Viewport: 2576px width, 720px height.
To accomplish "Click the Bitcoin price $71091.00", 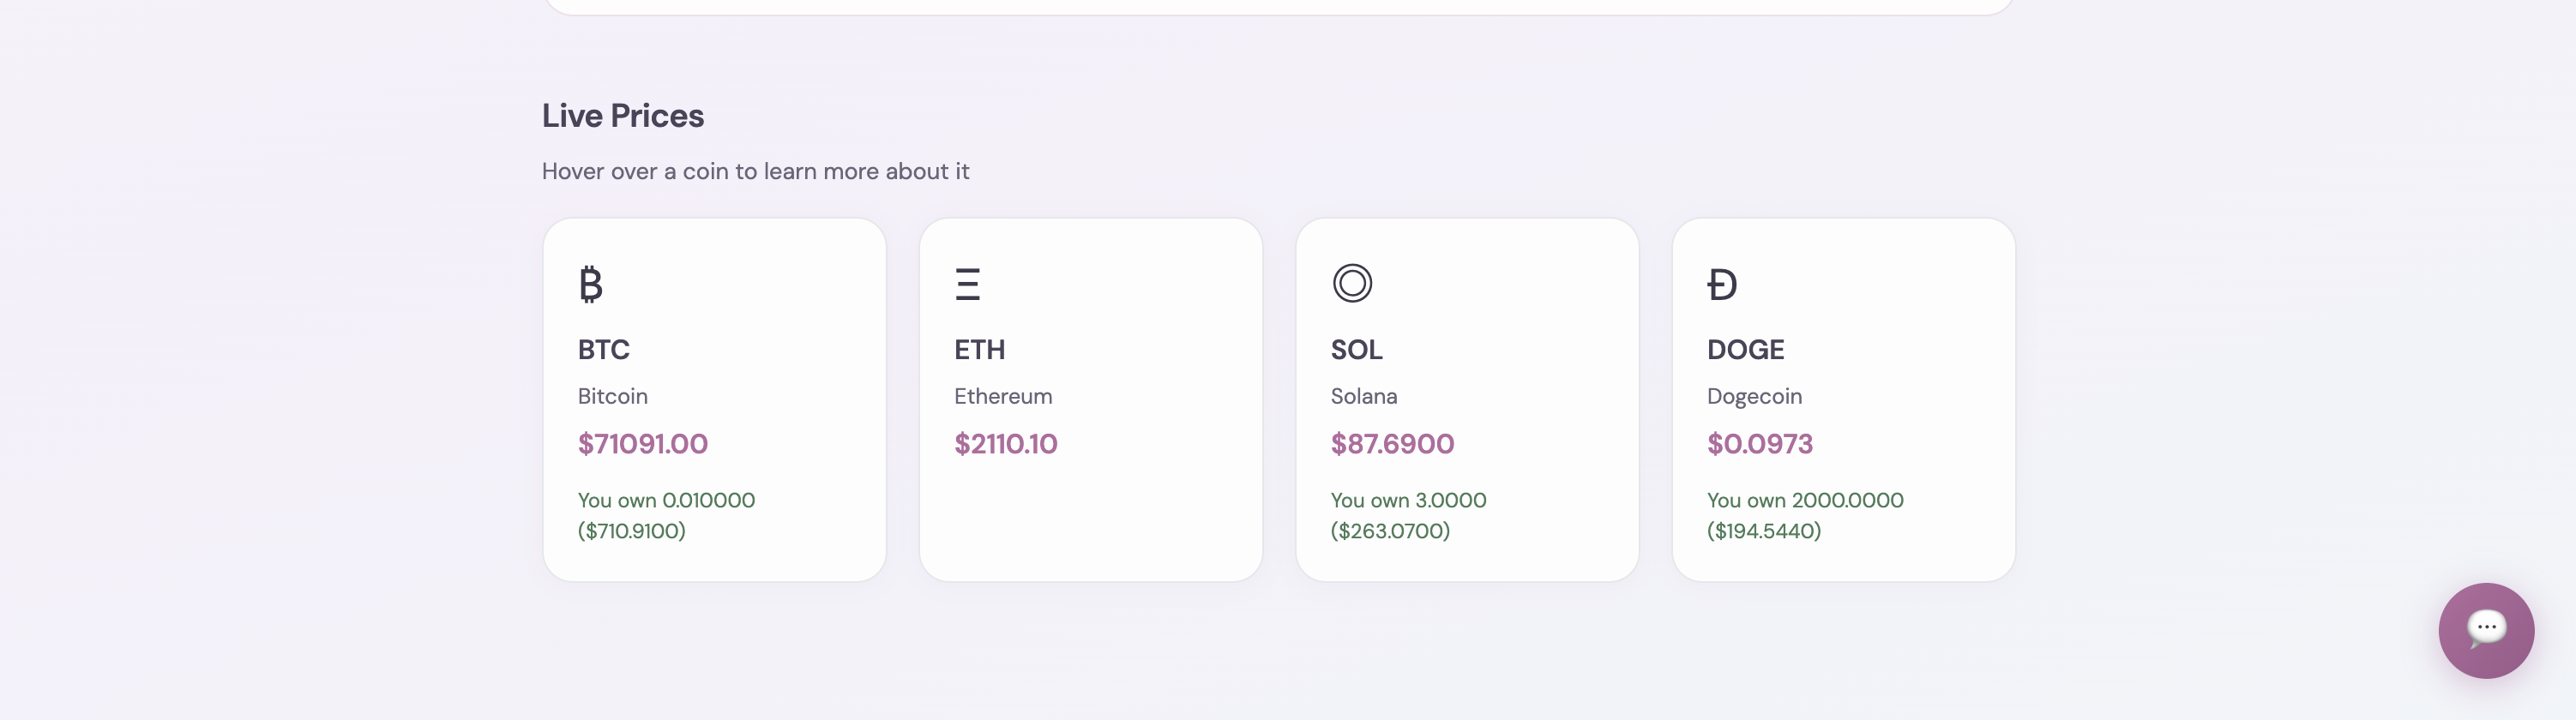I will [x=643, y=444].
